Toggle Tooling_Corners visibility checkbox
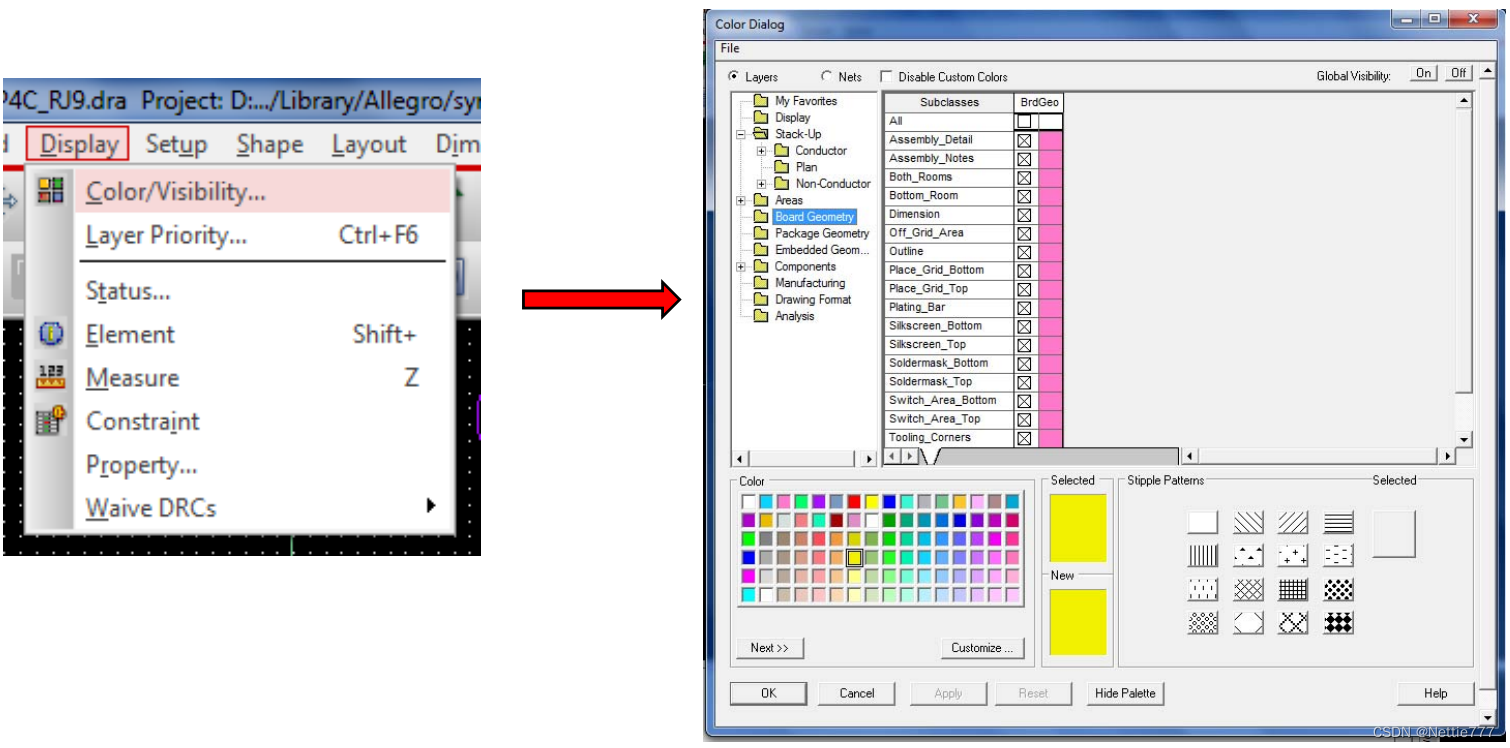Viewport: 1510px width, 748px height. tap(1024, 438)
